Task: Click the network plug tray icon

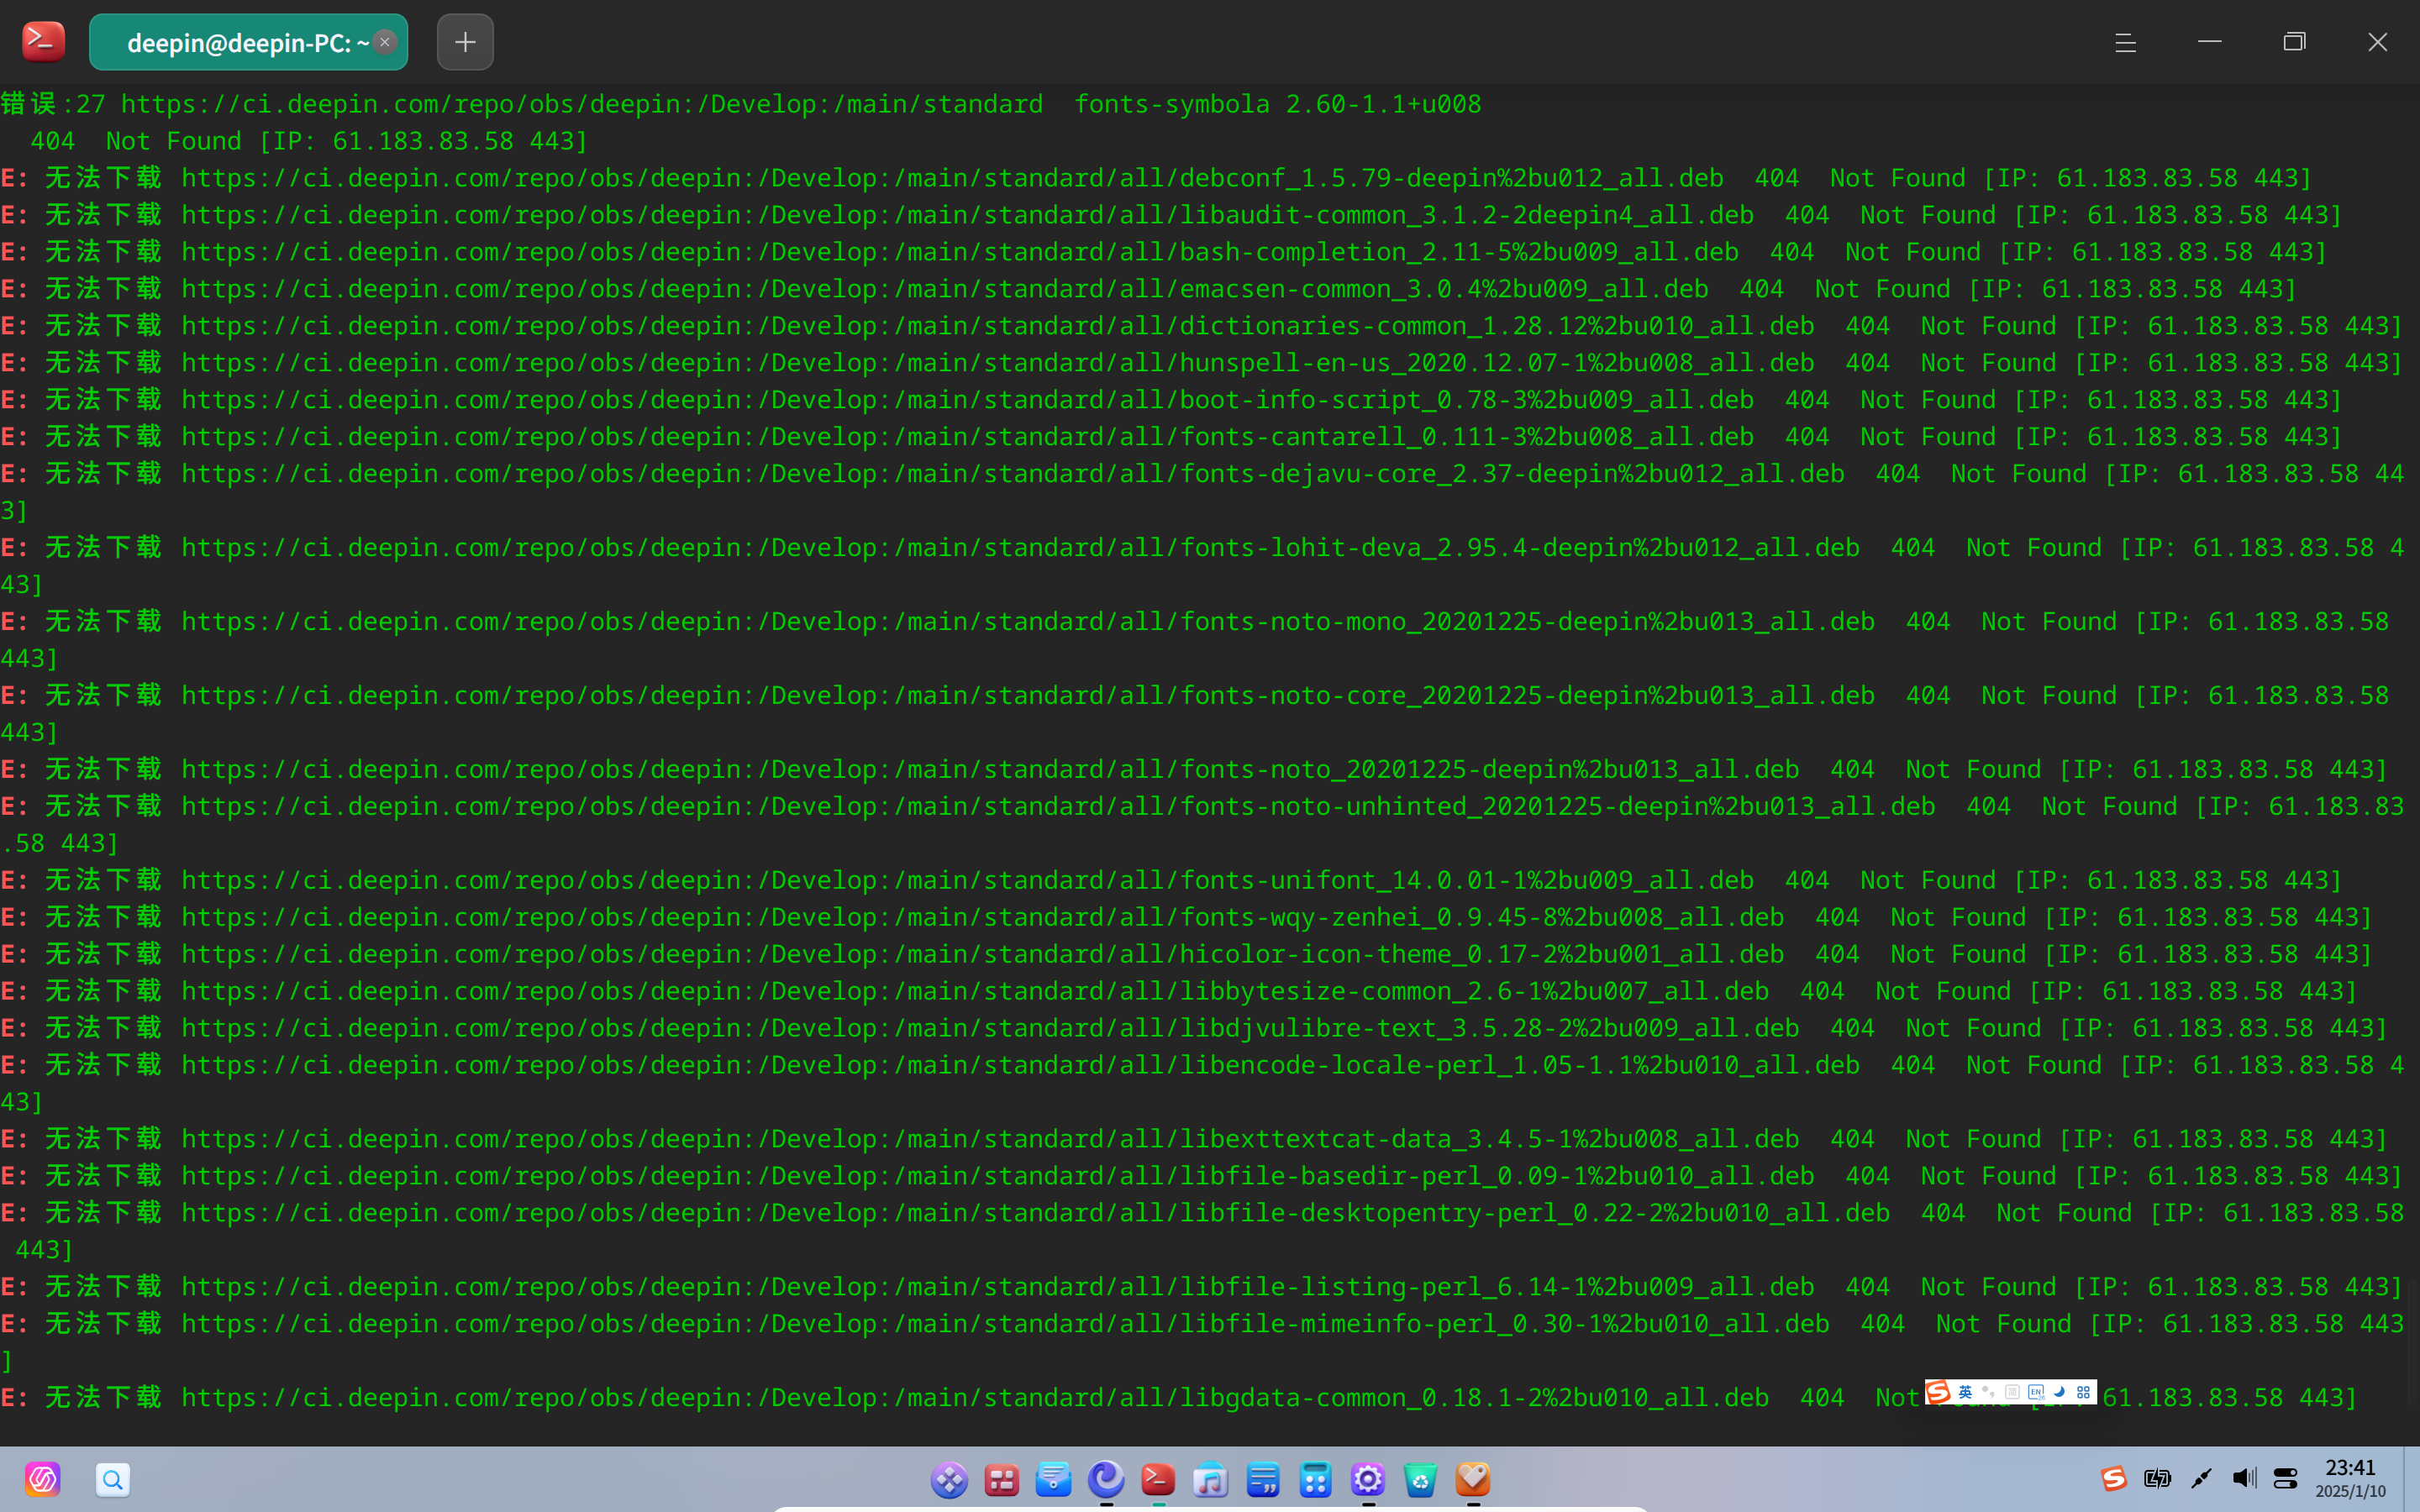Action: coord(2201,1478)
